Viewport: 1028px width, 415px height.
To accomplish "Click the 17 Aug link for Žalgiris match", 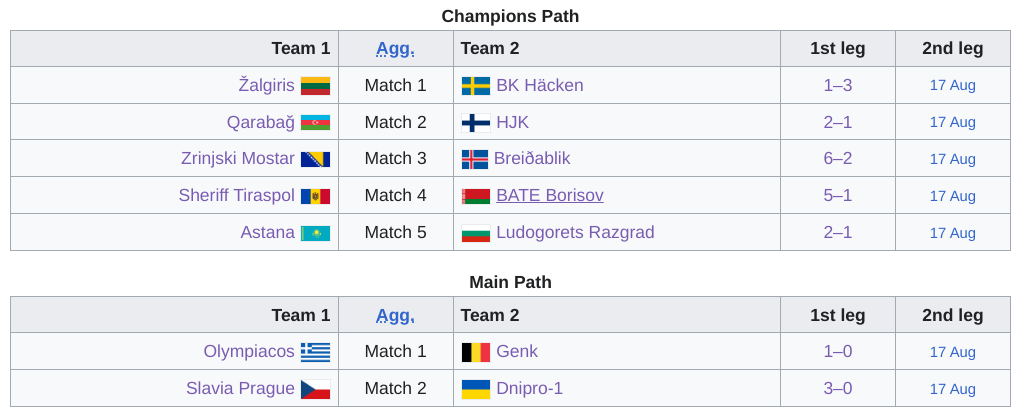I will coord(953,85).
